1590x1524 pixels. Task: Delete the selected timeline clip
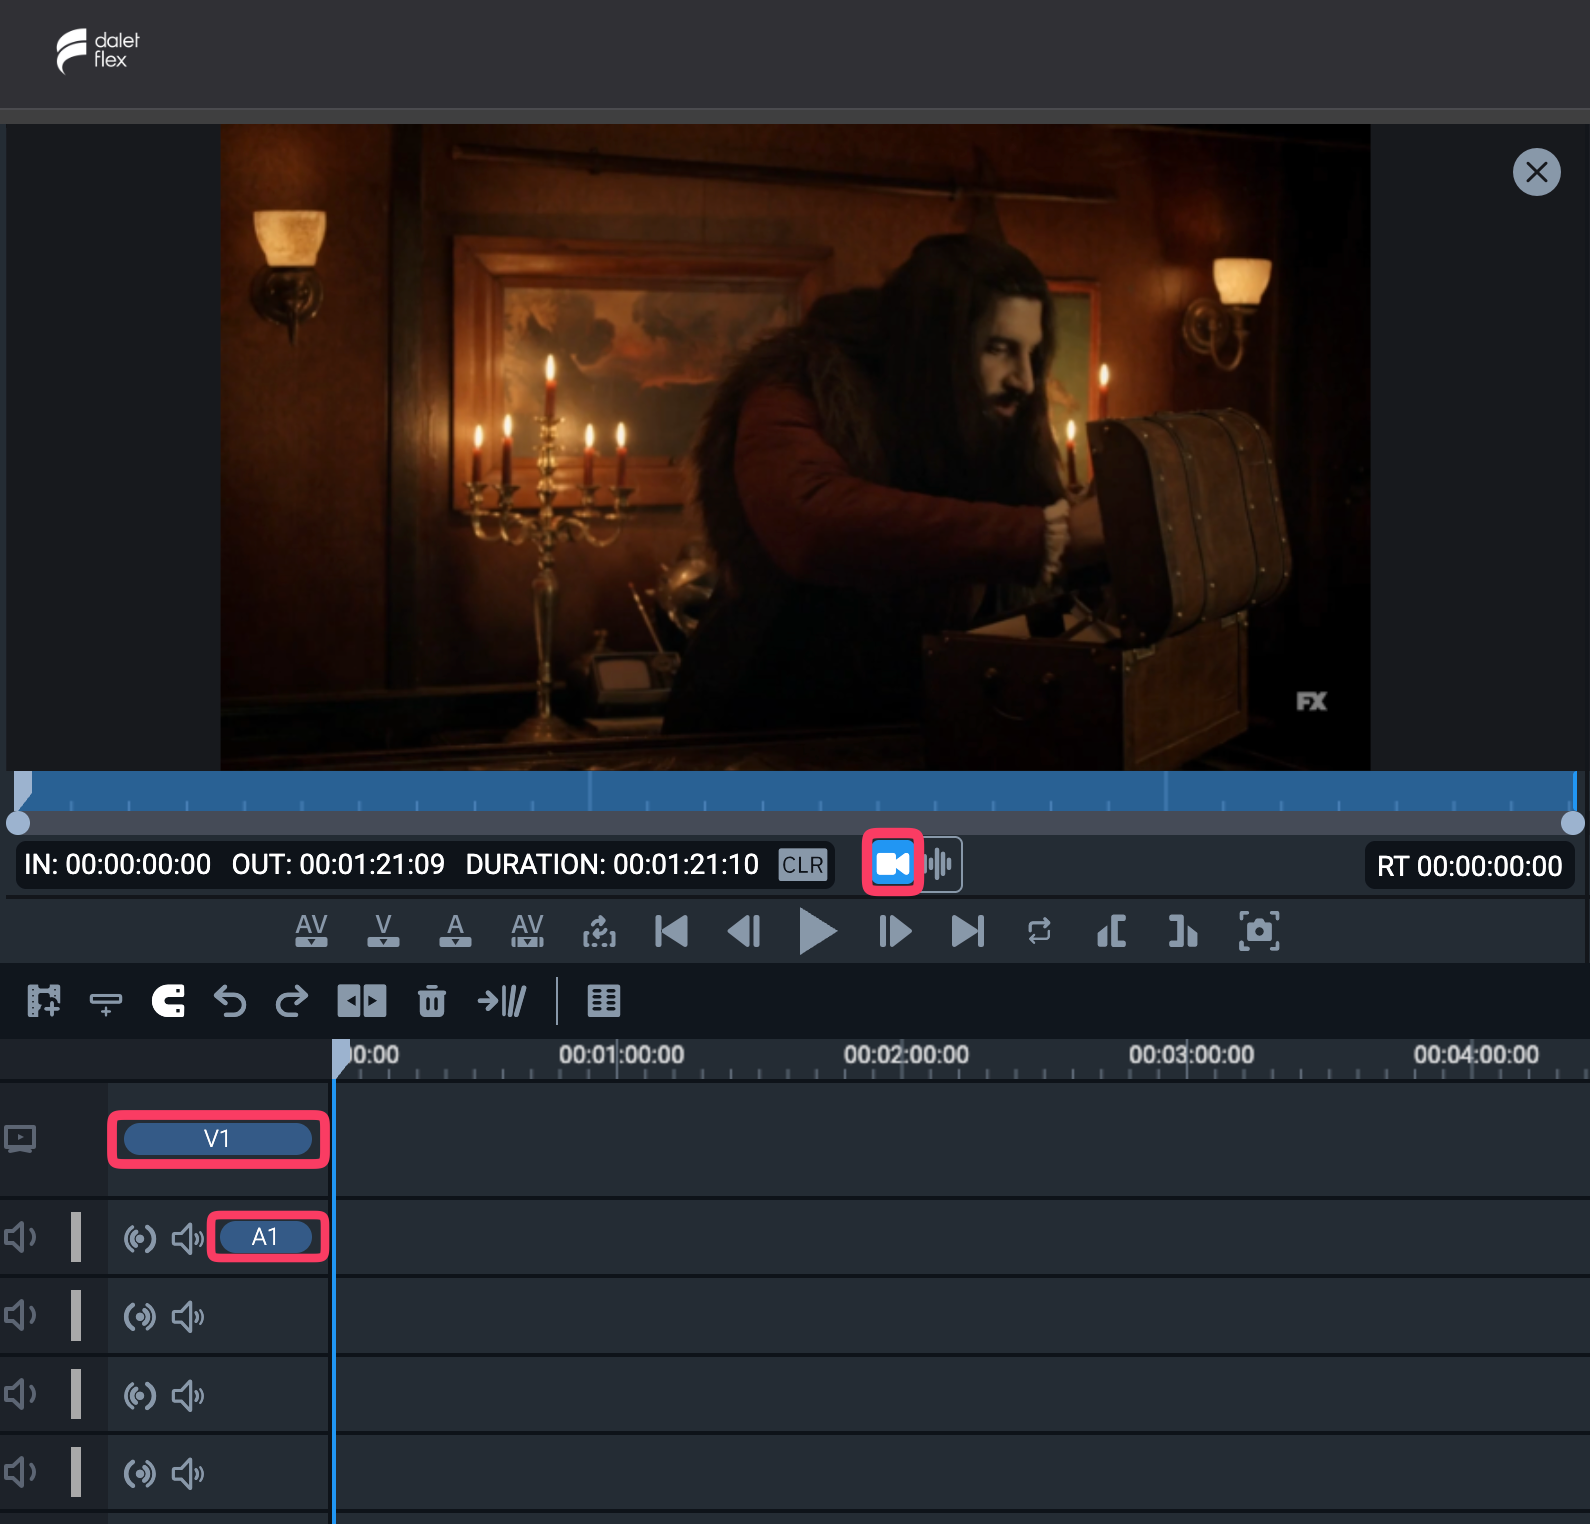coord(431,1001)
